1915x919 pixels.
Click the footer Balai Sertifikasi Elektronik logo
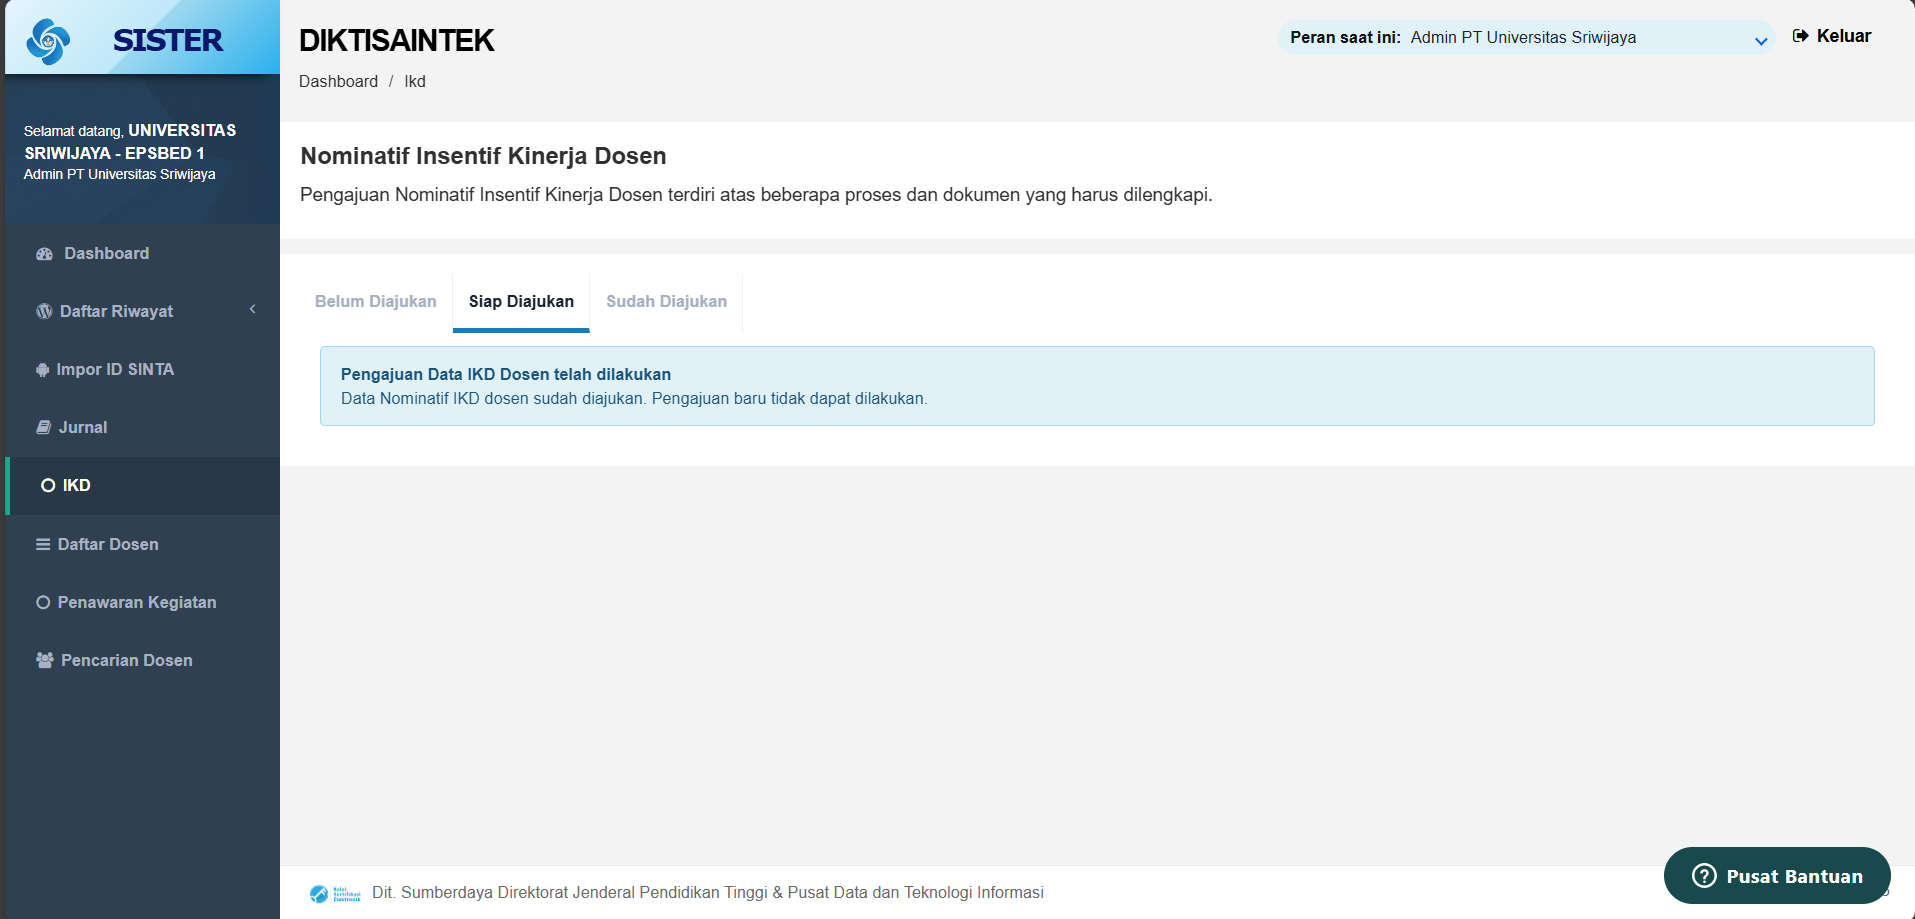tap(335, 893)
